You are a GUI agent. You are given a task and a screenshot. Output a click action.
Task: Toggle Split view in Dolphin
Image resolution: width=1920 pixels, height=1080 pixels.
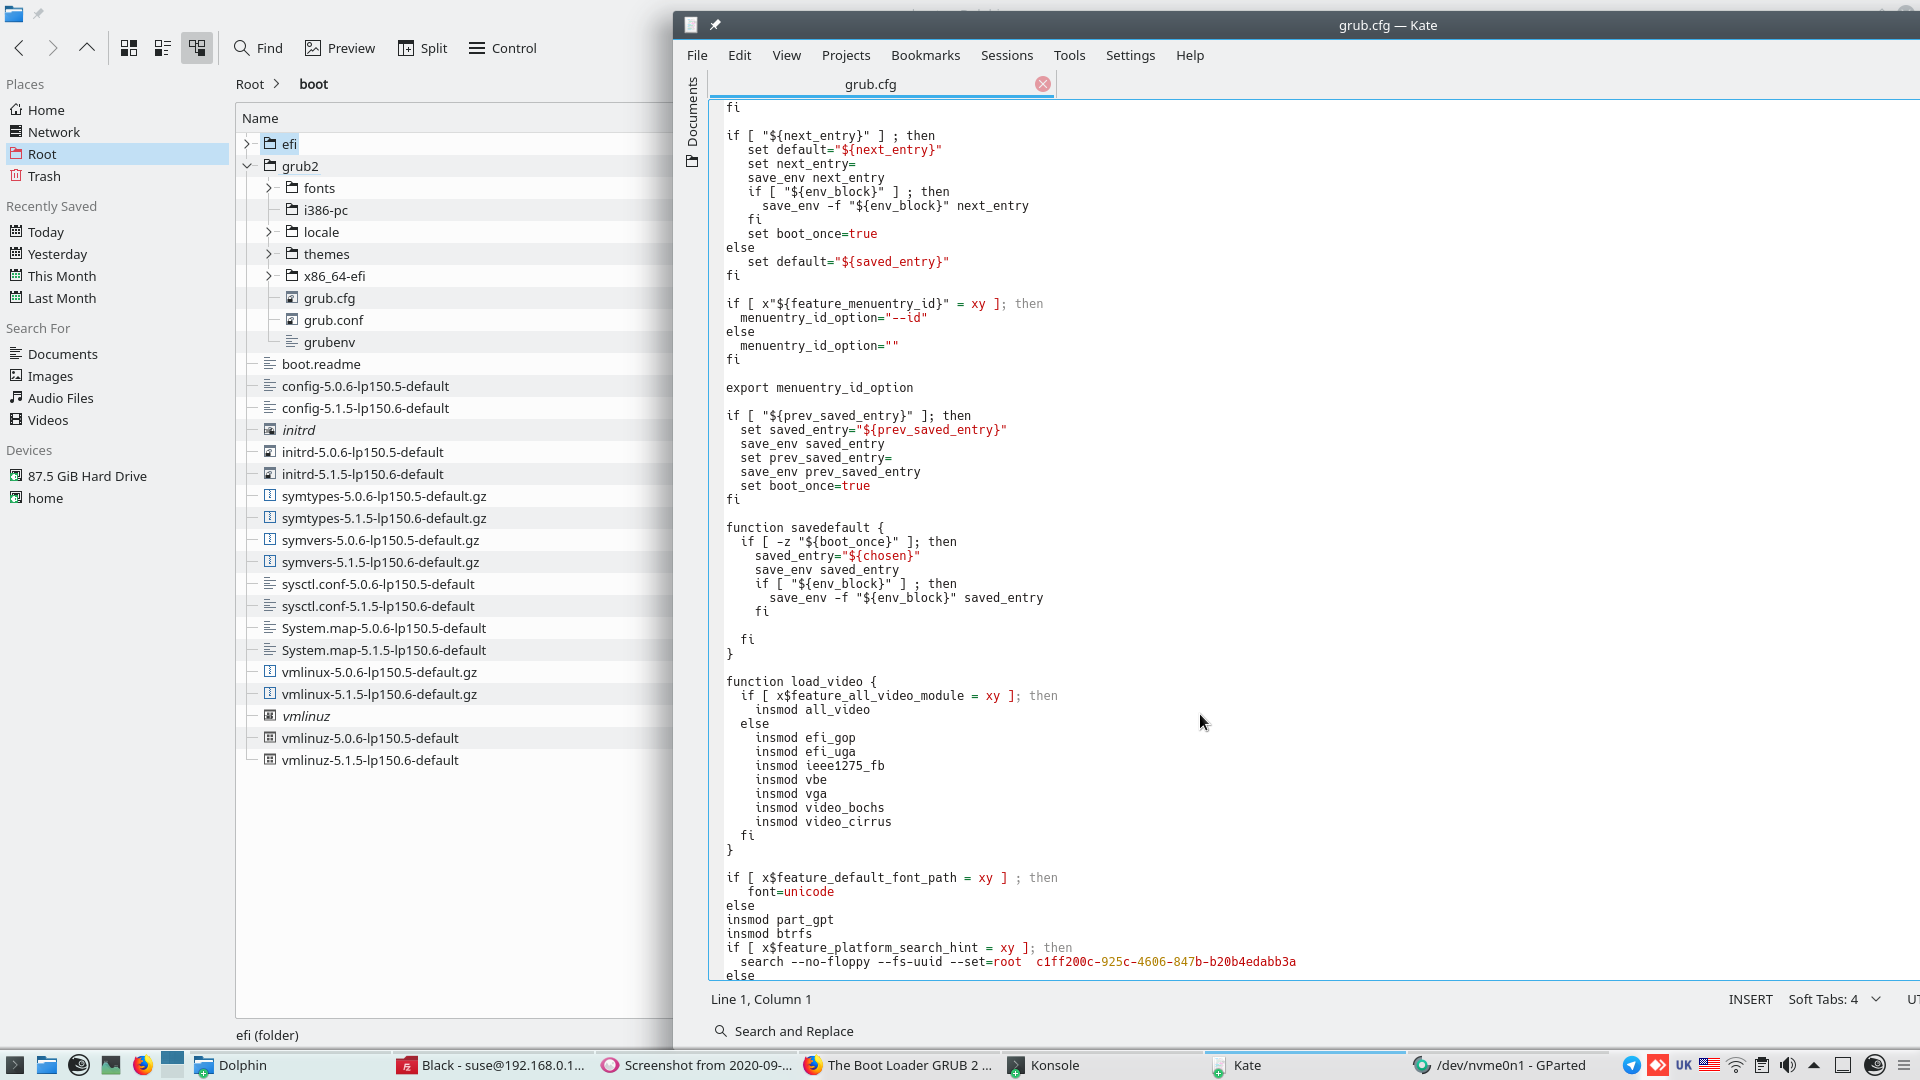(x=422, y=48)
